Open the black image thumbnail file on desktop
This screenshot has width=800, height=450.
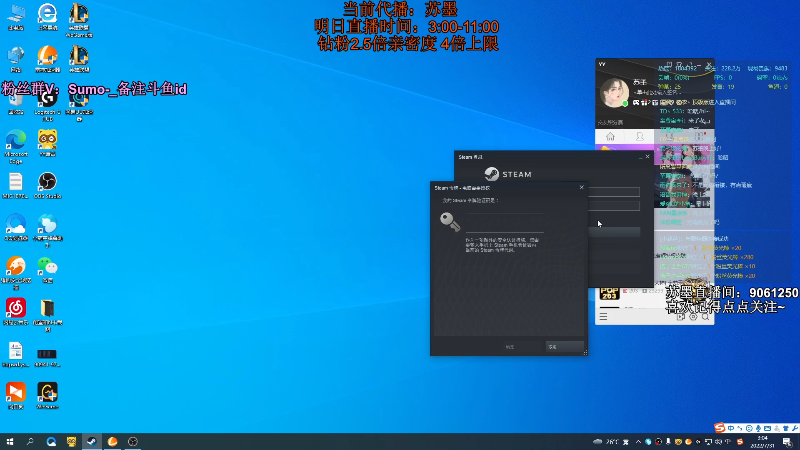[47, 357]
